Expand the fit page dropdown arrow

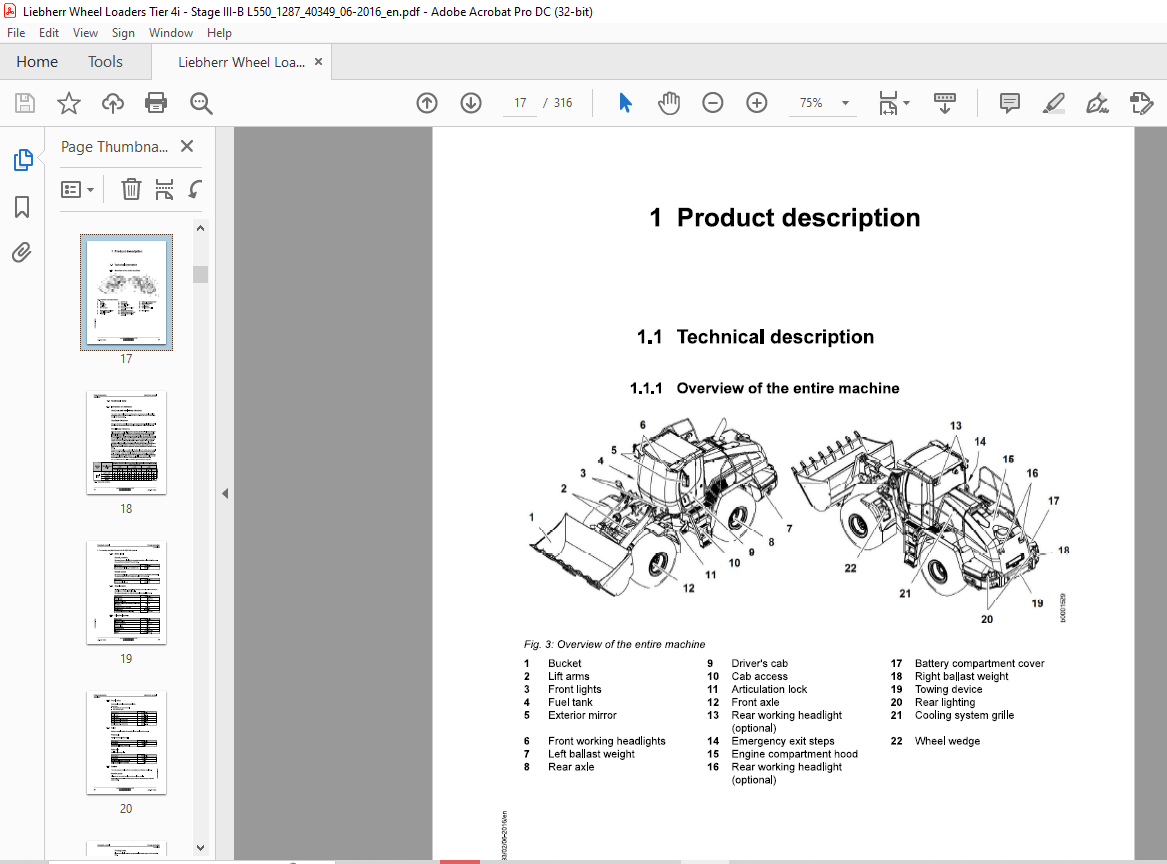[907, 103]
